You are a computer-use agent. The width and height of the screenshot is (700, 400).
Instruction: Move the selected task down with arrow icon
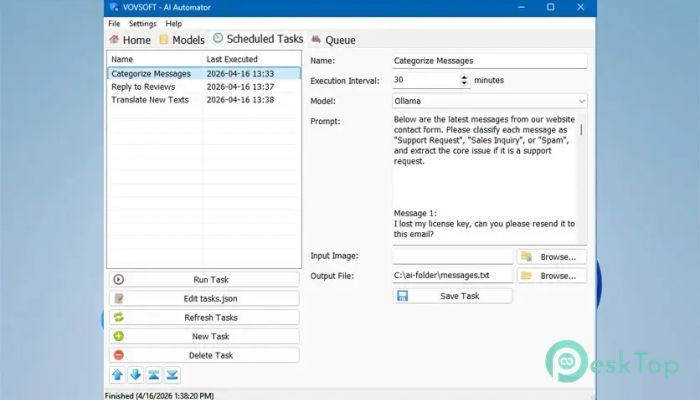tap(136, 375)
